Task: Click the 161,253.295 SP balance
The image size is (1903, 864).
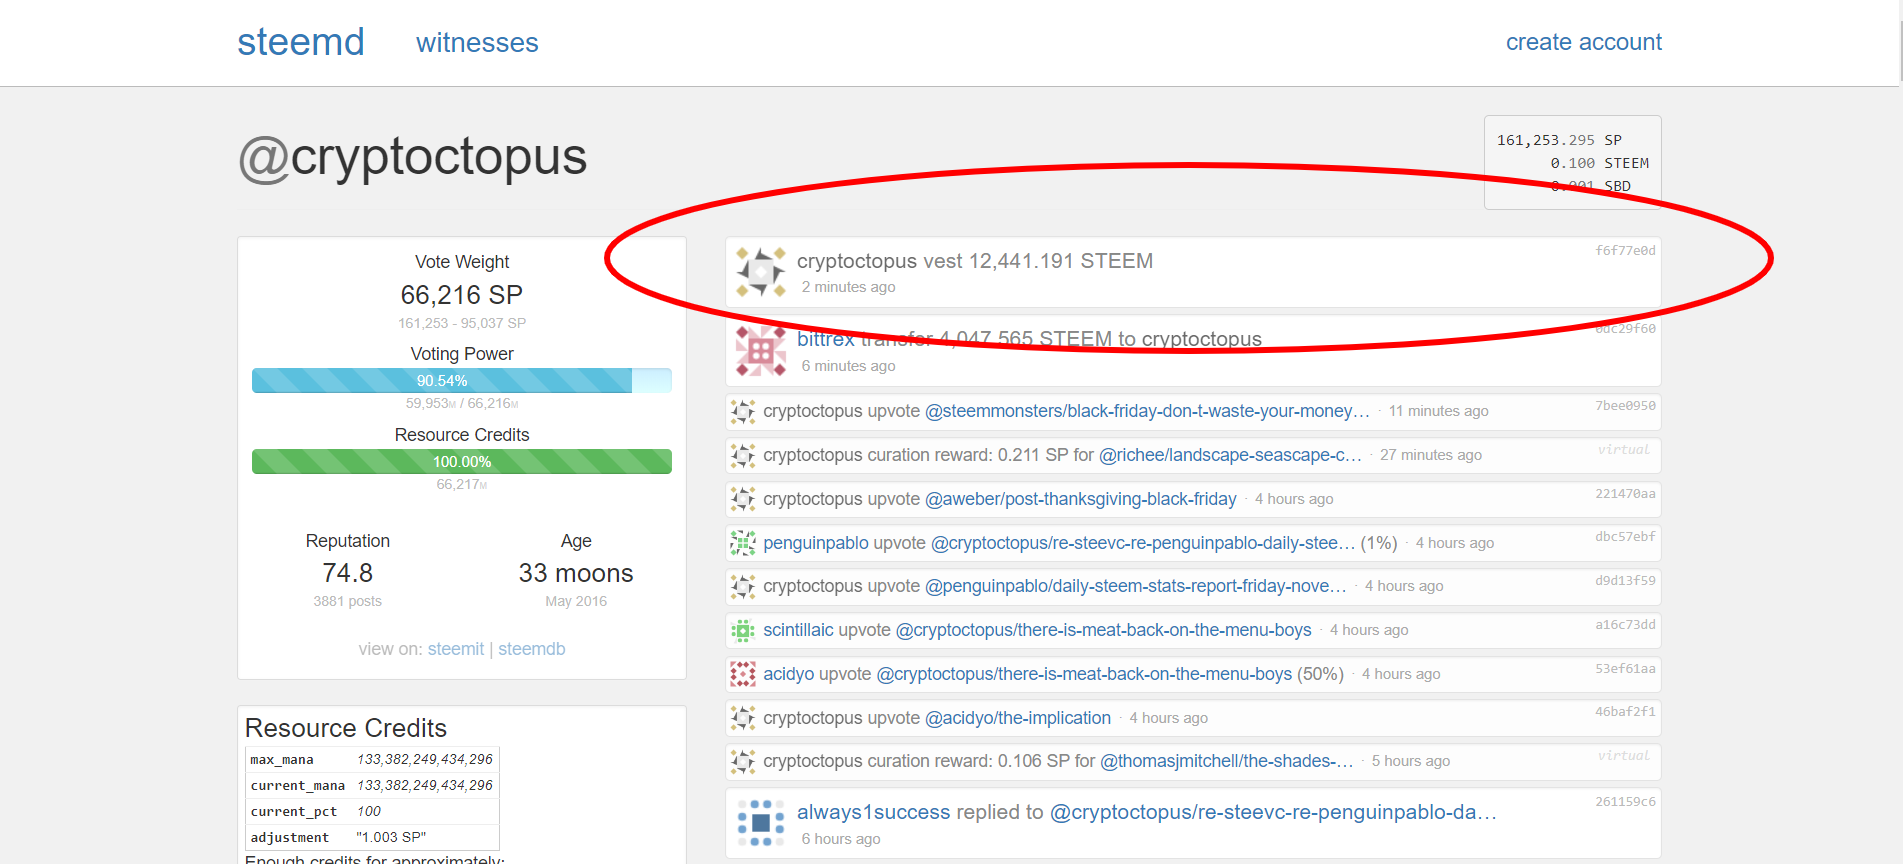Action: point(1559,140)
